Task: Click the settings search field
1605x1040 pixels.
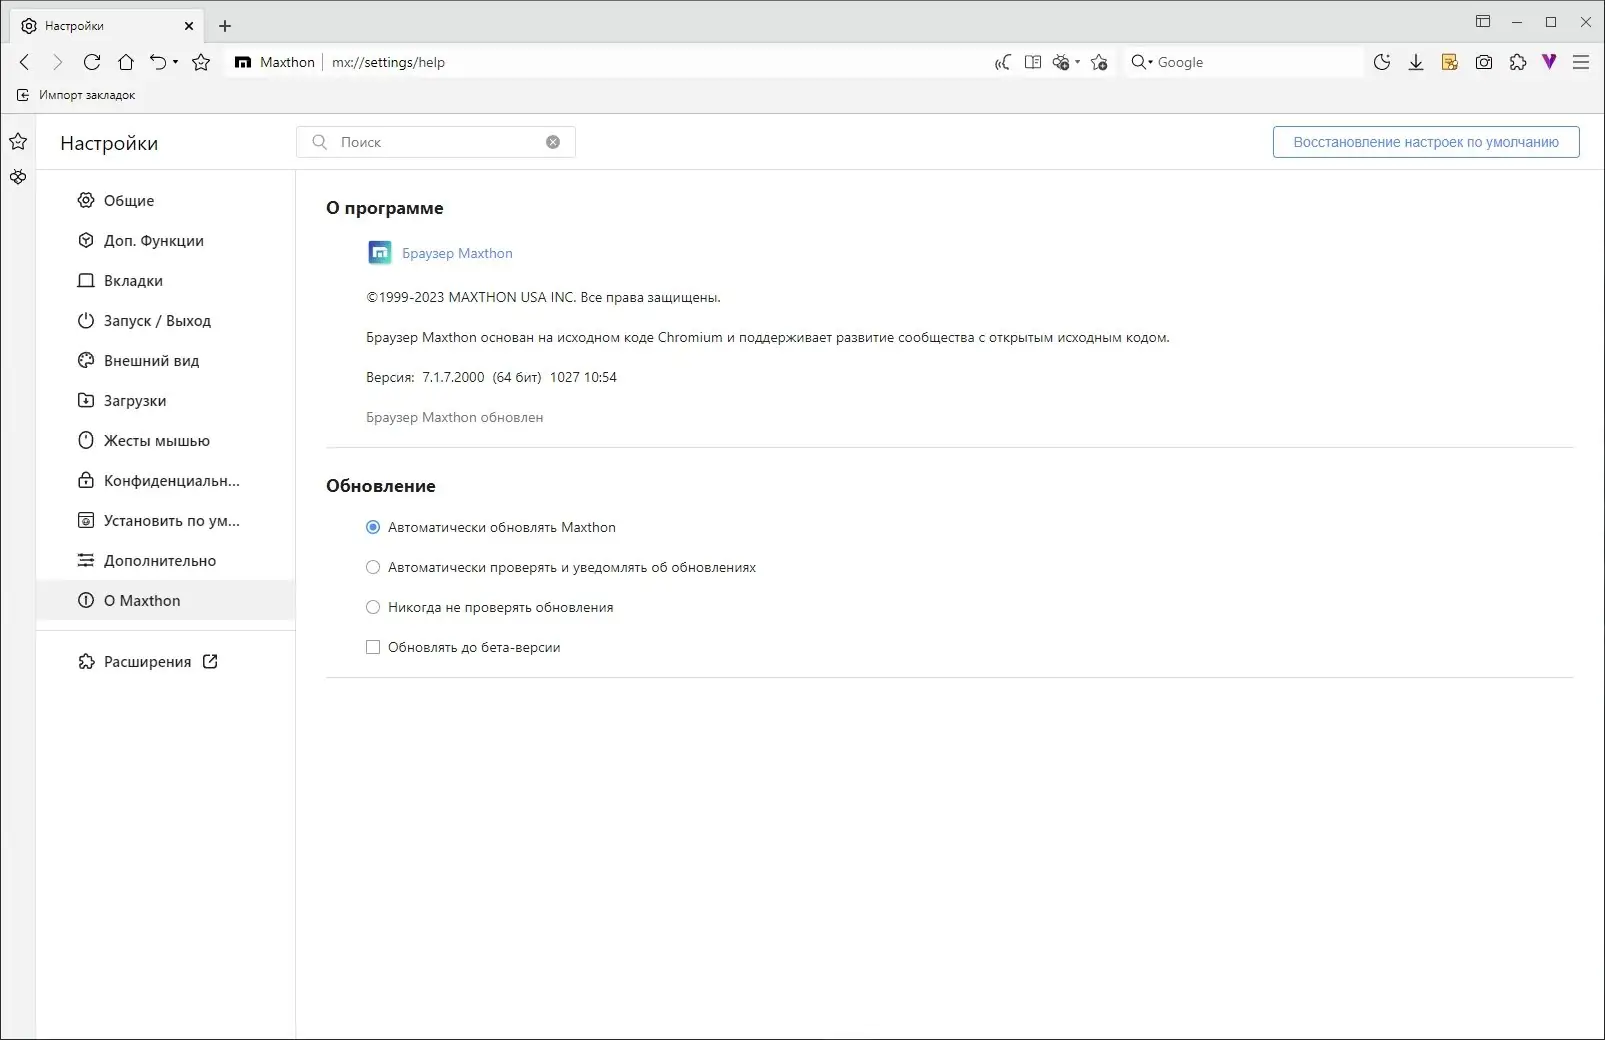Action: (x=436, y=142)
